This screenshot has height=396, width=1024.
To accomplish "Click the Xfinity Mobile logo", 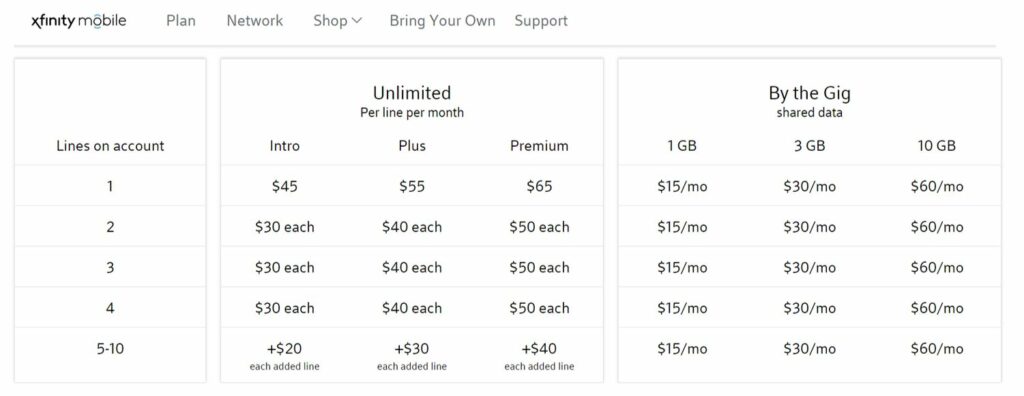I will [79, 21].
